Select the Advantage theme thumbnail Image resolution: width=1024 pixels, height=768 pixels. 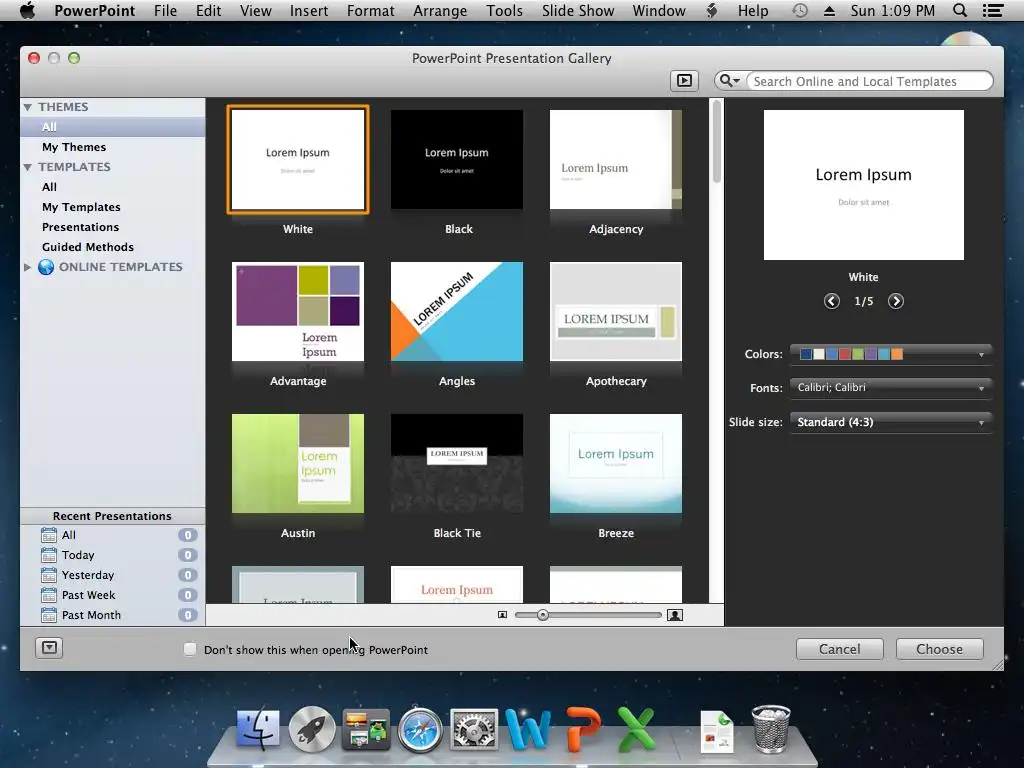(x=298, y=312)
